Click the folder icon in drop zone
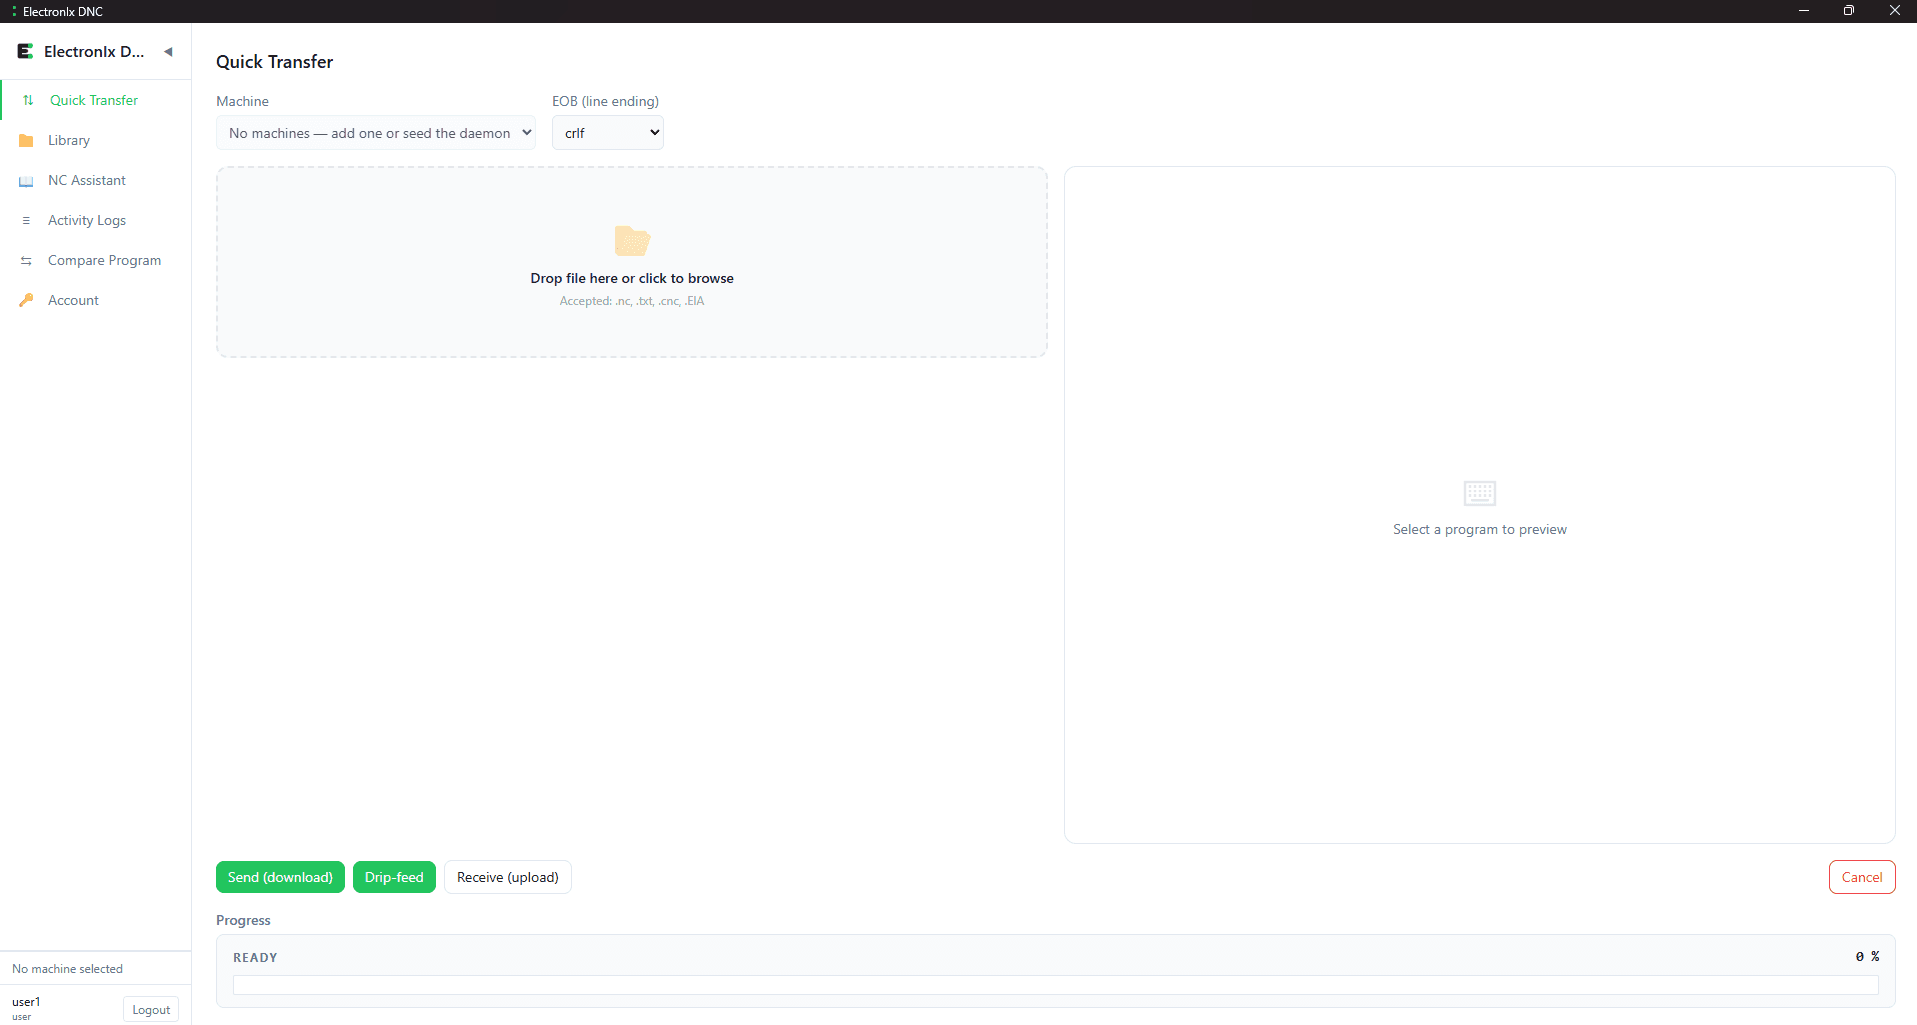The image size is (1917, 1025). tap(632, 241)
